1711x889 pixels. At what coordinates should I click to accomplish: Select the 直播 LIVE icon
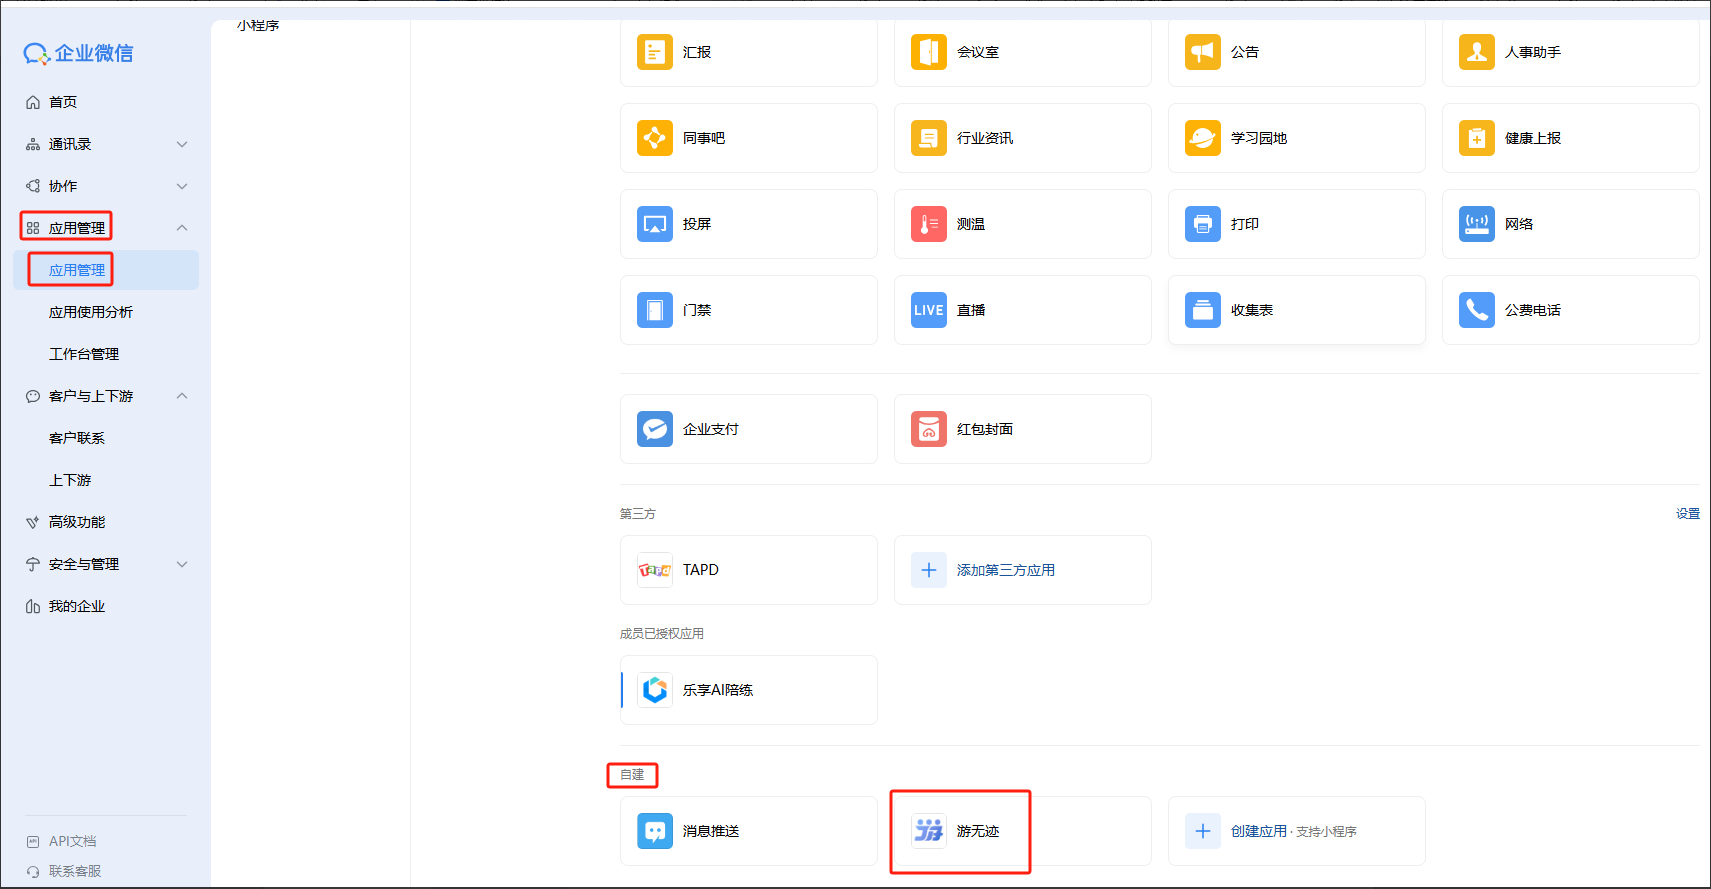[928, 310]
